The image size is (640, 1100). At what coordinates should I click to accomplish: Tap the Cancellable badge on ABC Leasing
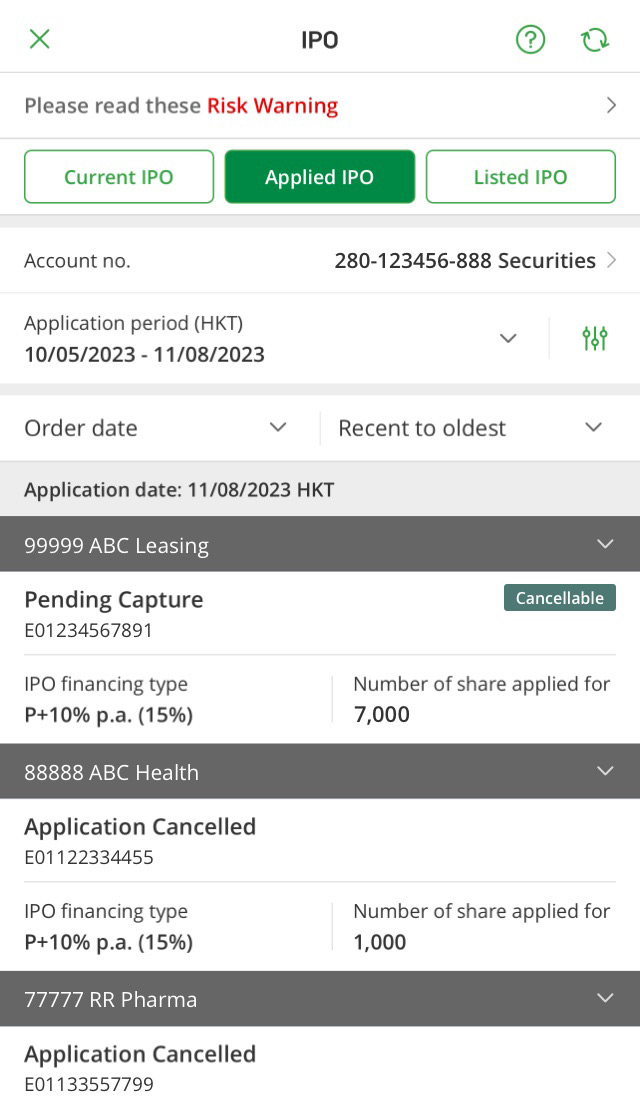559,597
